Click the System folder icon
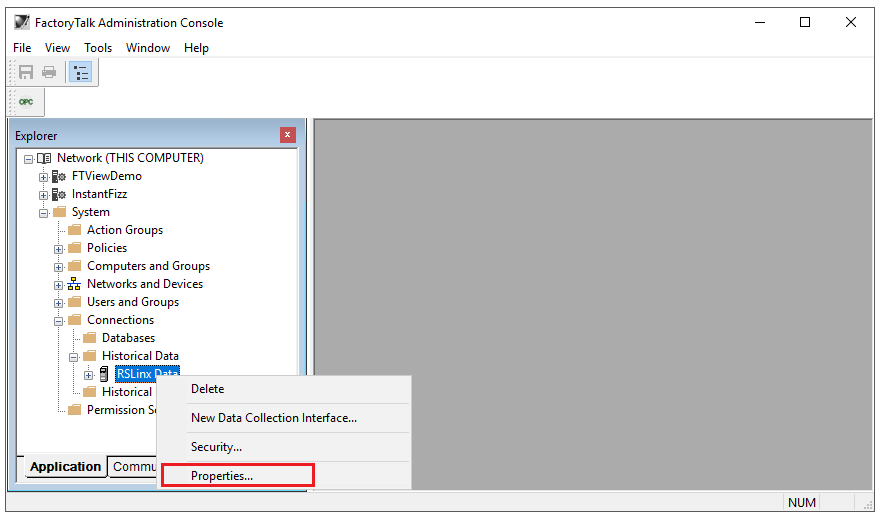The width and height of the screenshot is (882, 518). (x=60, y=212)
